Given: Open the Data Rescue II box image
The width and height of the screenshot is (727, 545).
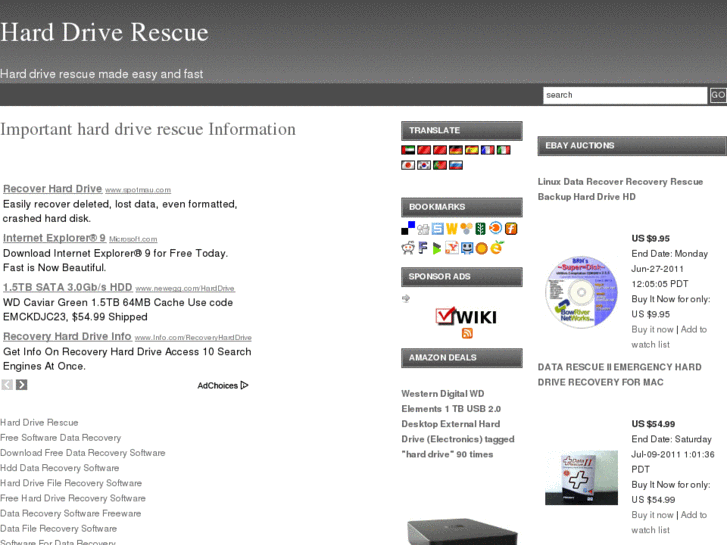Looking at the screenshot, I should pos(581,477).
